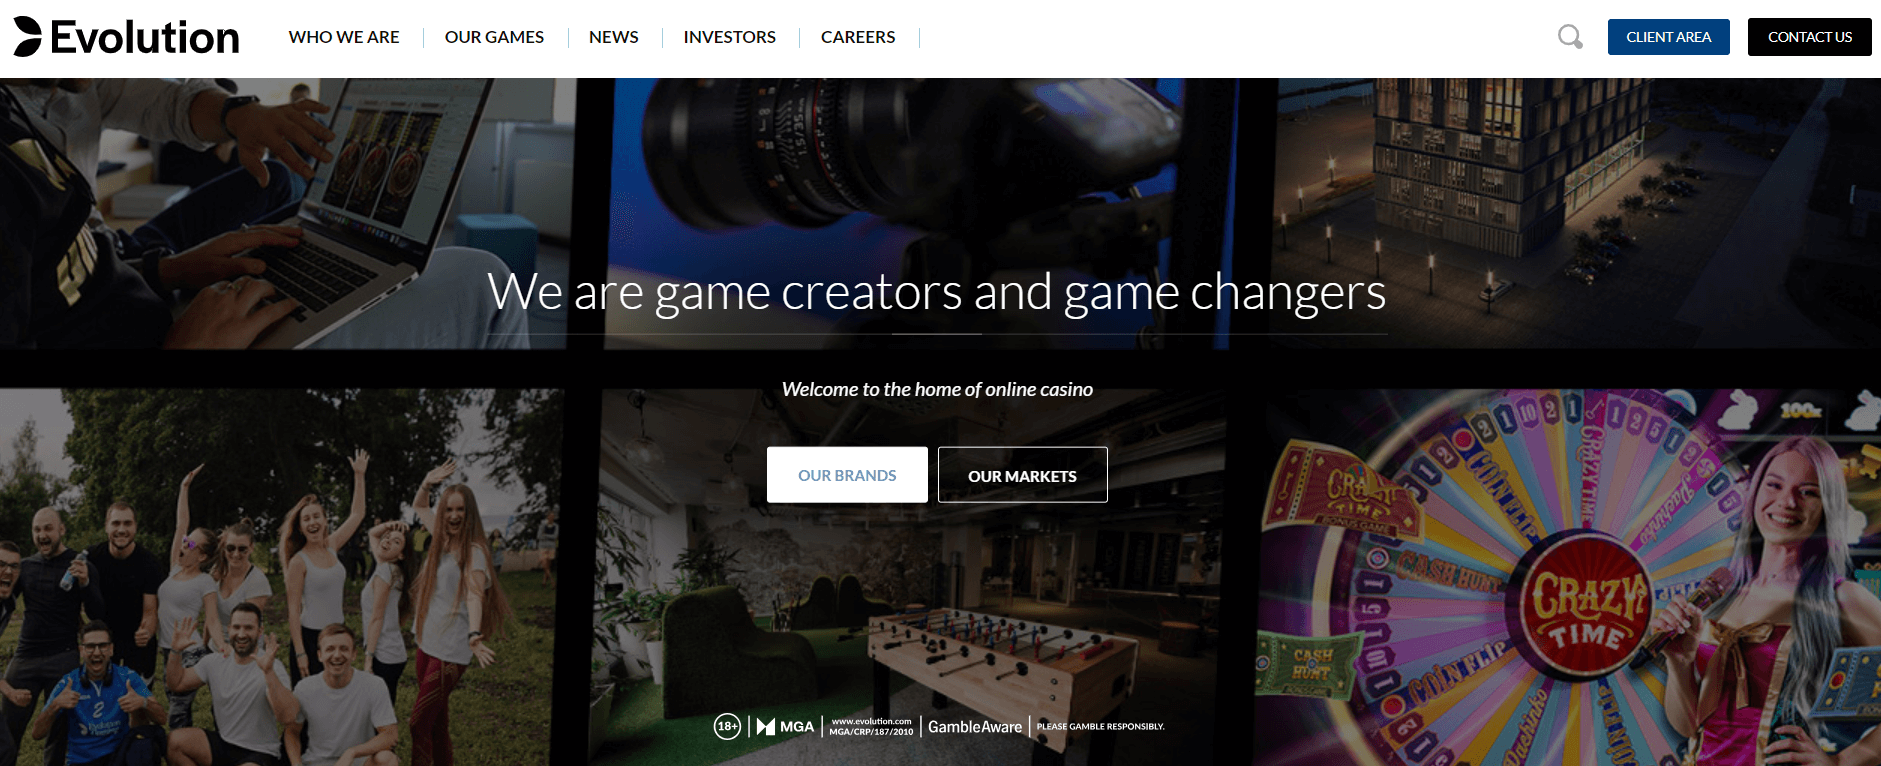Click the Crazy Time wheel image

click(1570, 578)
